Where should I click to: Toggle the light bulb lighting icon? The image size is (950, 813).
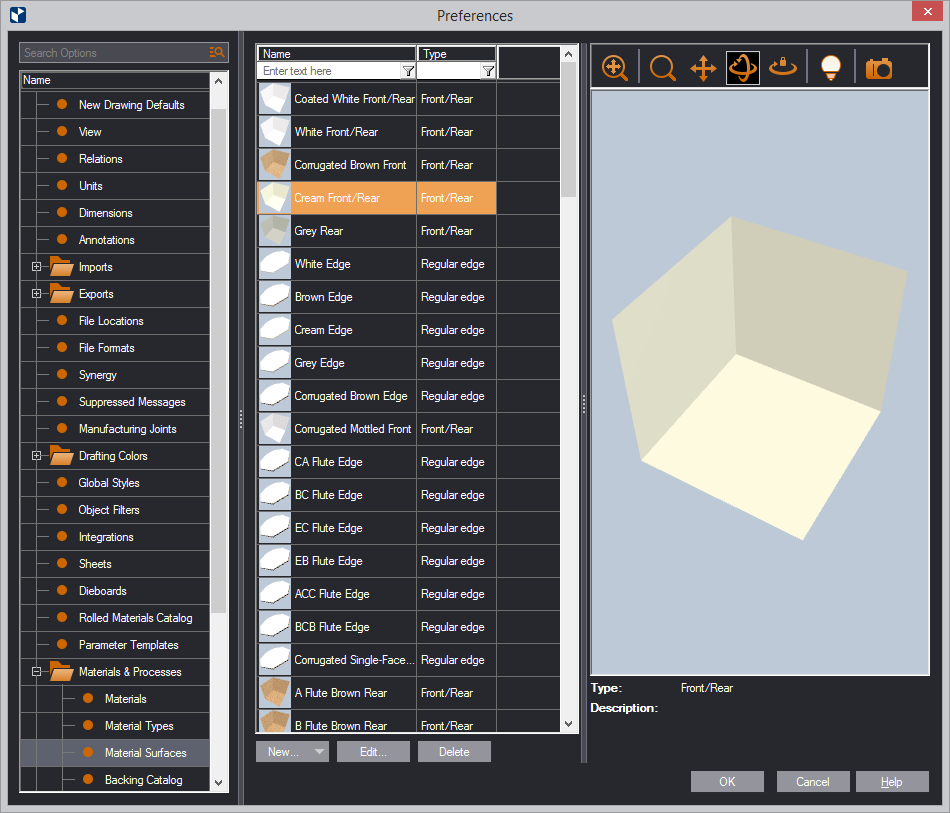click(x=831, y=67)
